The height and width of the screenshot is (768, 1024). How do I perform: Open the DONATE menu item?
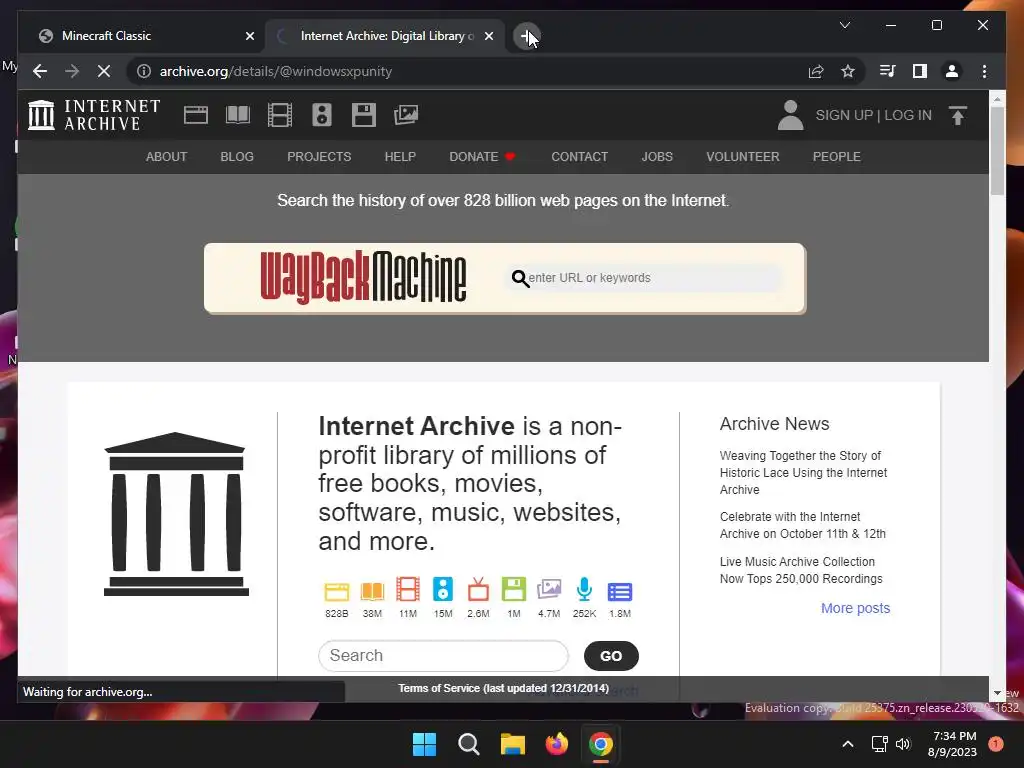[482, 157]
